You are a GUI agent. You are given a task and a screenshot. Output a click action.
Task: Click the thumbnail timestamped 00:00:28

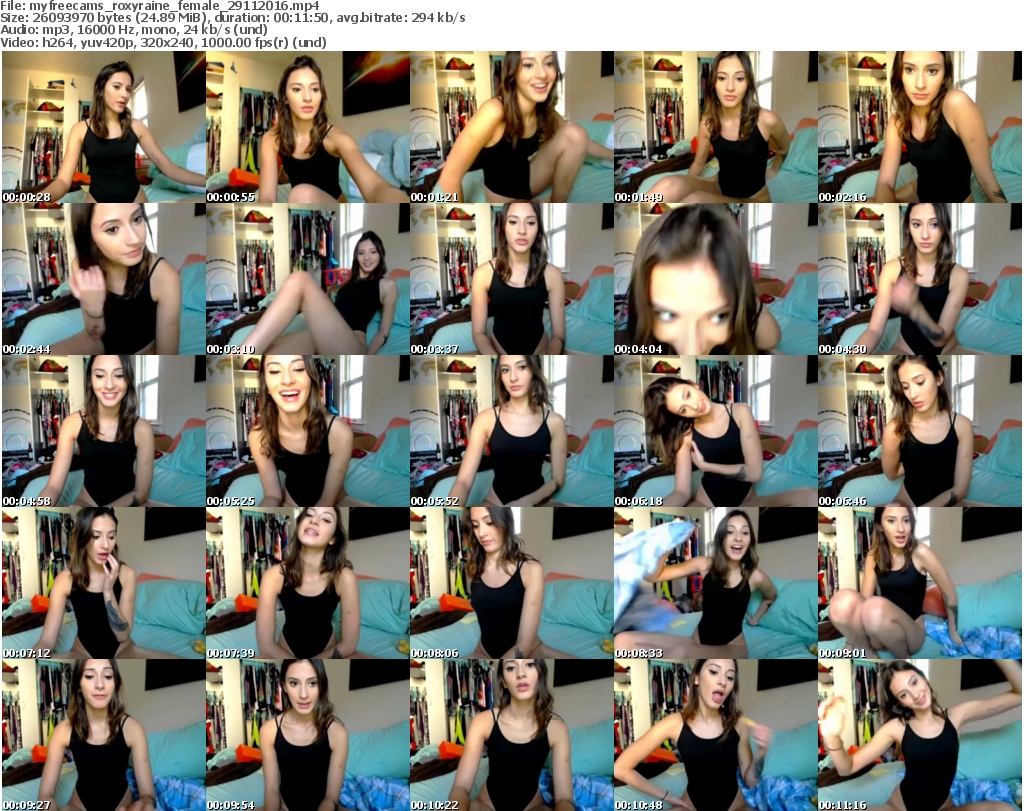coord(103,127)
